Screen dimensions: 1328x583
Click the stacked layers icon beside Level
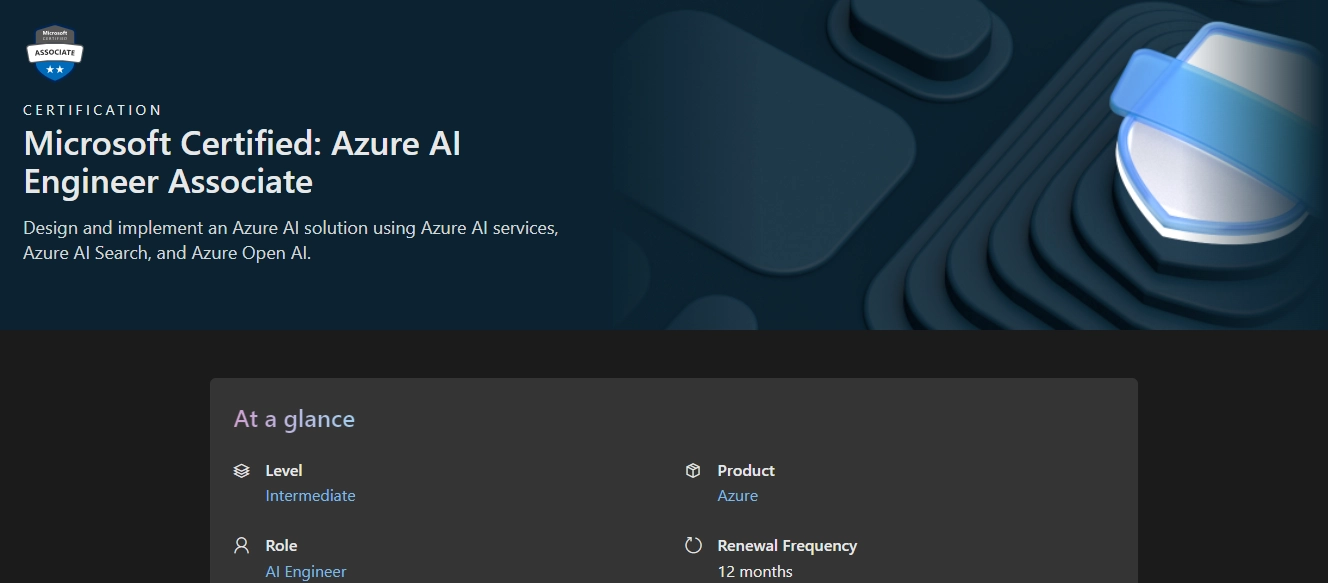pyautogui.click(x=240, y=470)
